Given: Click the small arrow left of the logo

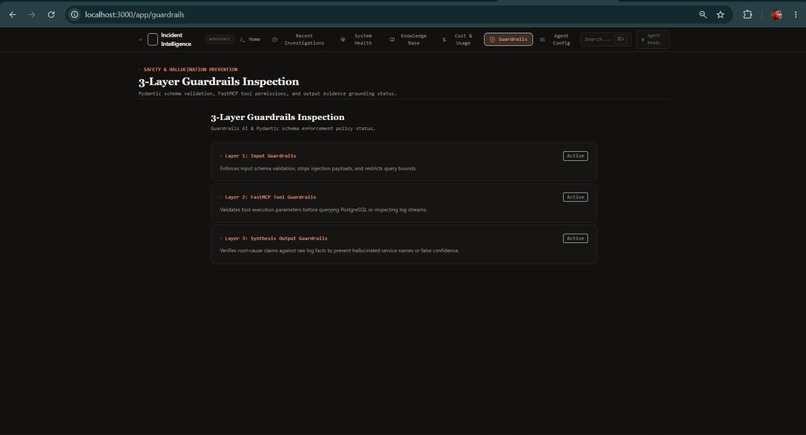Looking at the screenshot, I should point(140,40).
